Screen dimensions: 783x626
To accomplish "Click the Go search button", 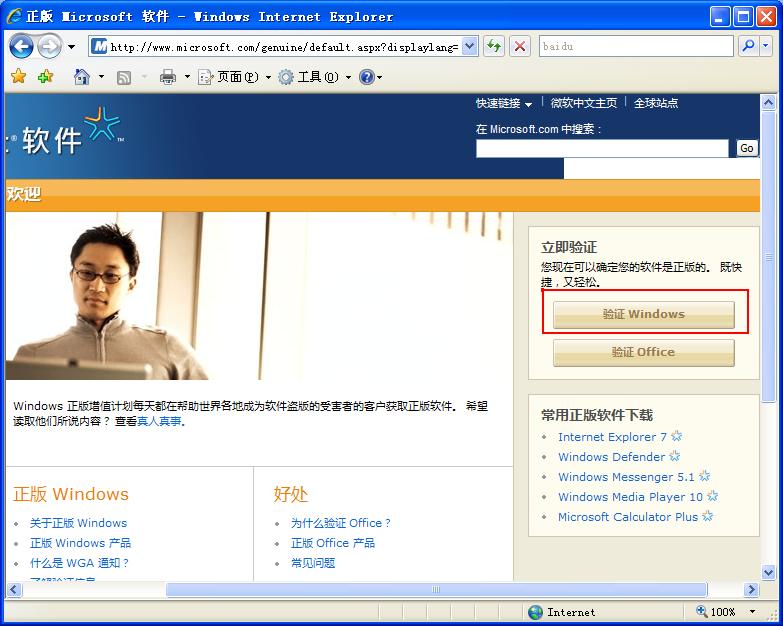I will (x=747, y=148).
